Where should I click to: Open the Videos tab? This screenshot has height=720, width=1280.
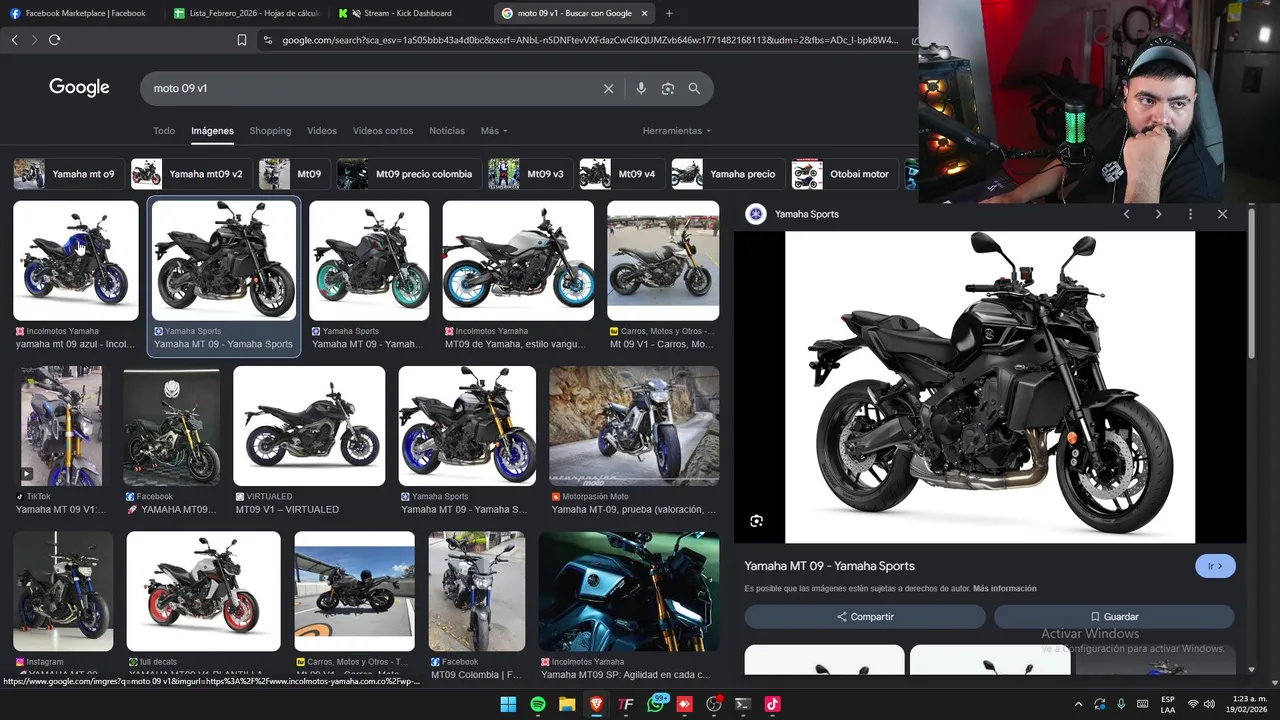tap(322, 131)
